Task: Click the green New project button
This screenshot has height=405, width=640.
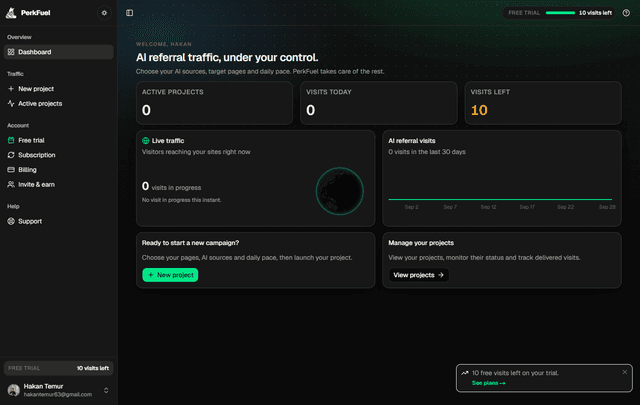Action: (x=170, y=275)
